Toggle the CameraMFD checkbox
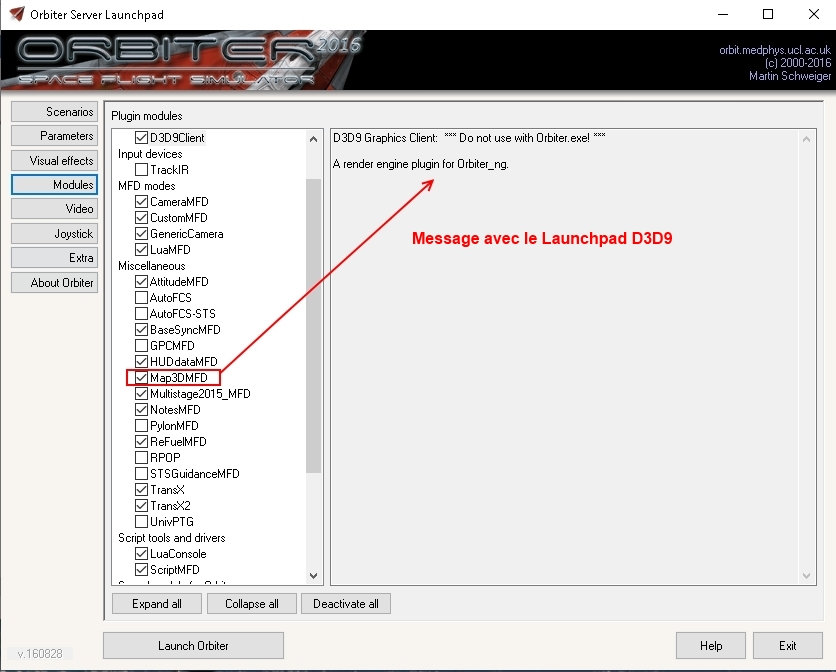The width and height of the screenshot is (836, 672). coord(141,202)
